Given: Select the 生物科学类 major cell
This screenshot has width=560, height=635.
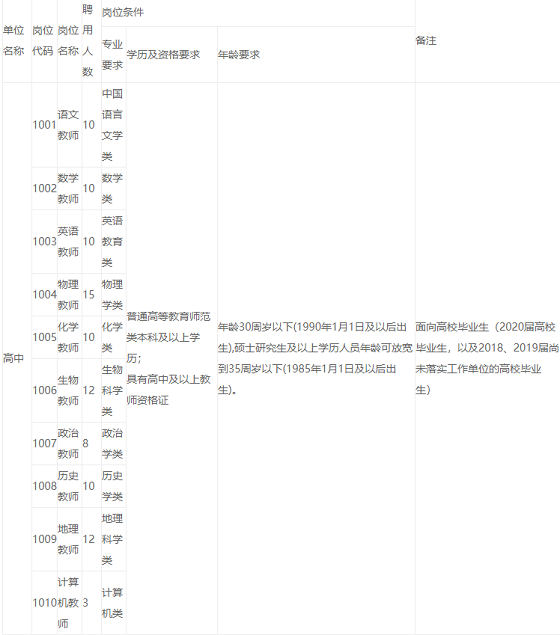Looking at the screenshot, I should [x=112, y=390].
